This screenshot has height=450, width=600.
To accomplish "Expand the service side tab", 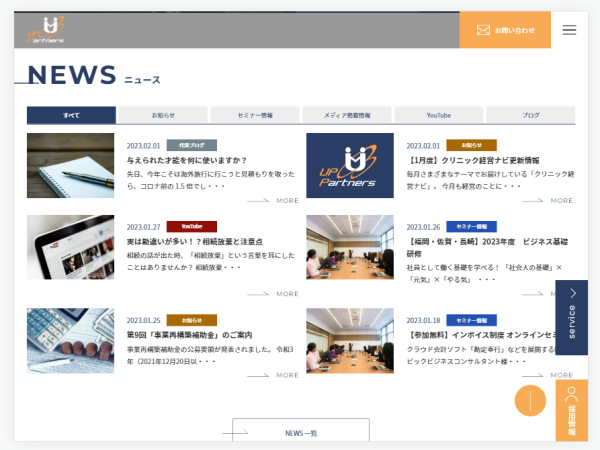I will [x=572, y=318].
